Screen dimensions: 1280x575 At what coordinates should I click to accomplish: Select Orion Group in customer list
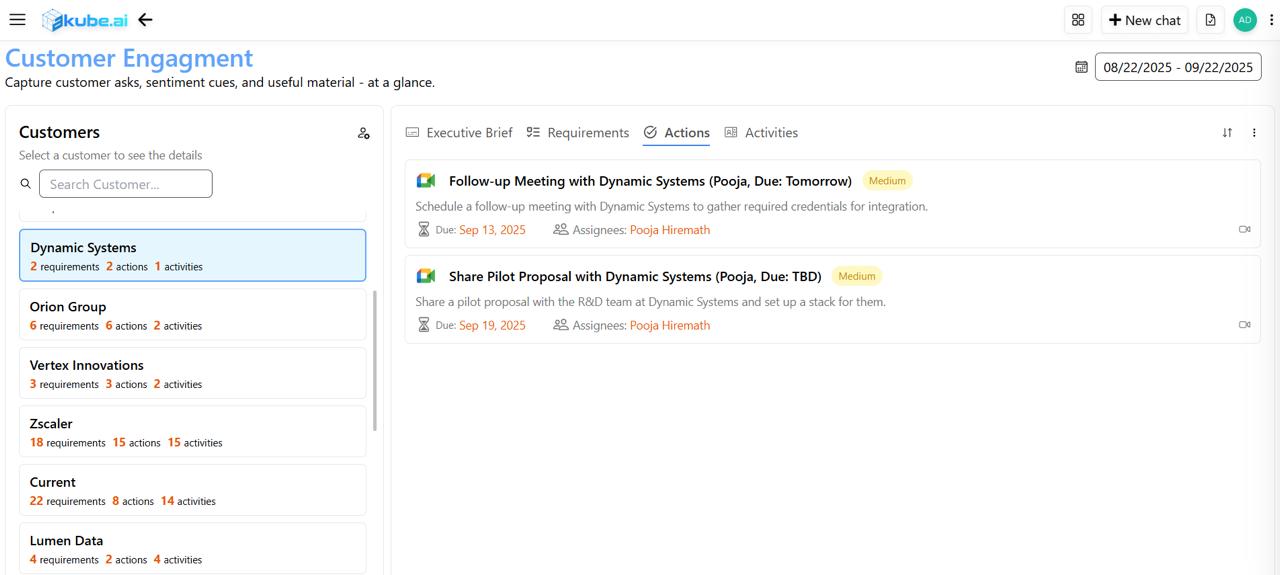tap(192, 315)
